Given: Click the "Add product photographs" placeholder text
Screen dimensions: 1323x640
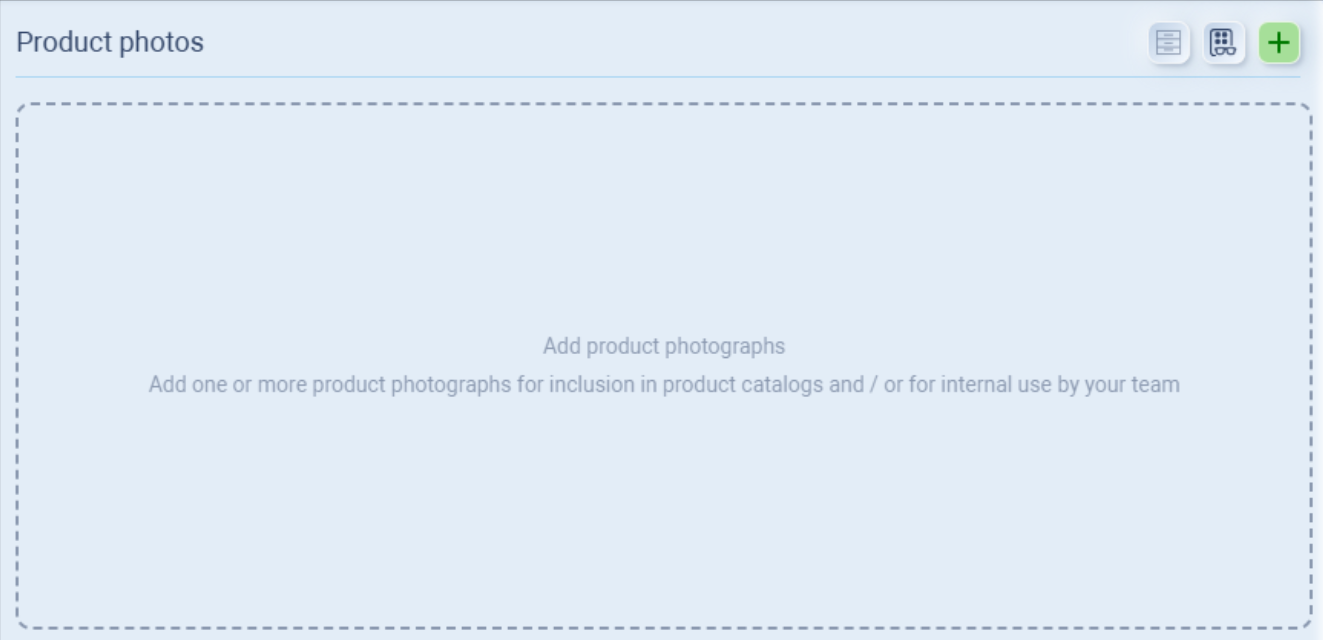Looking at the screenshot, I should (663, 346).
